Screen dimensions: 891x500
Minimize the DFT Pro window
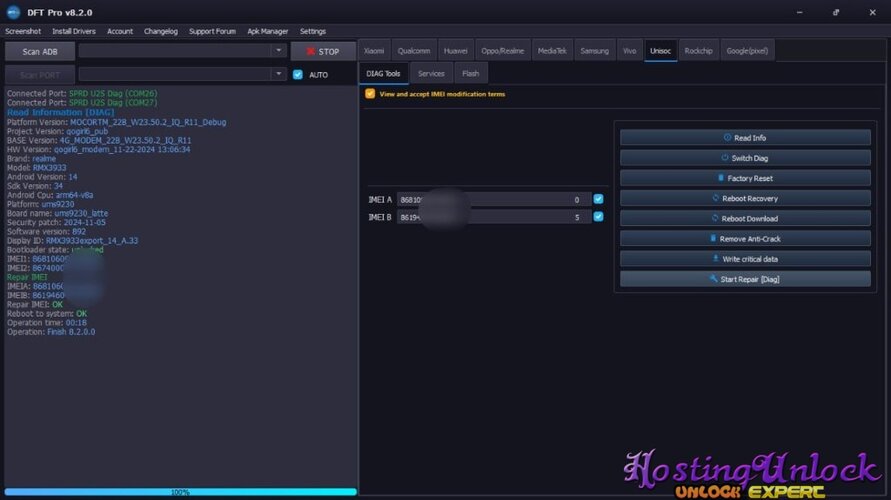tap(800, 12)
